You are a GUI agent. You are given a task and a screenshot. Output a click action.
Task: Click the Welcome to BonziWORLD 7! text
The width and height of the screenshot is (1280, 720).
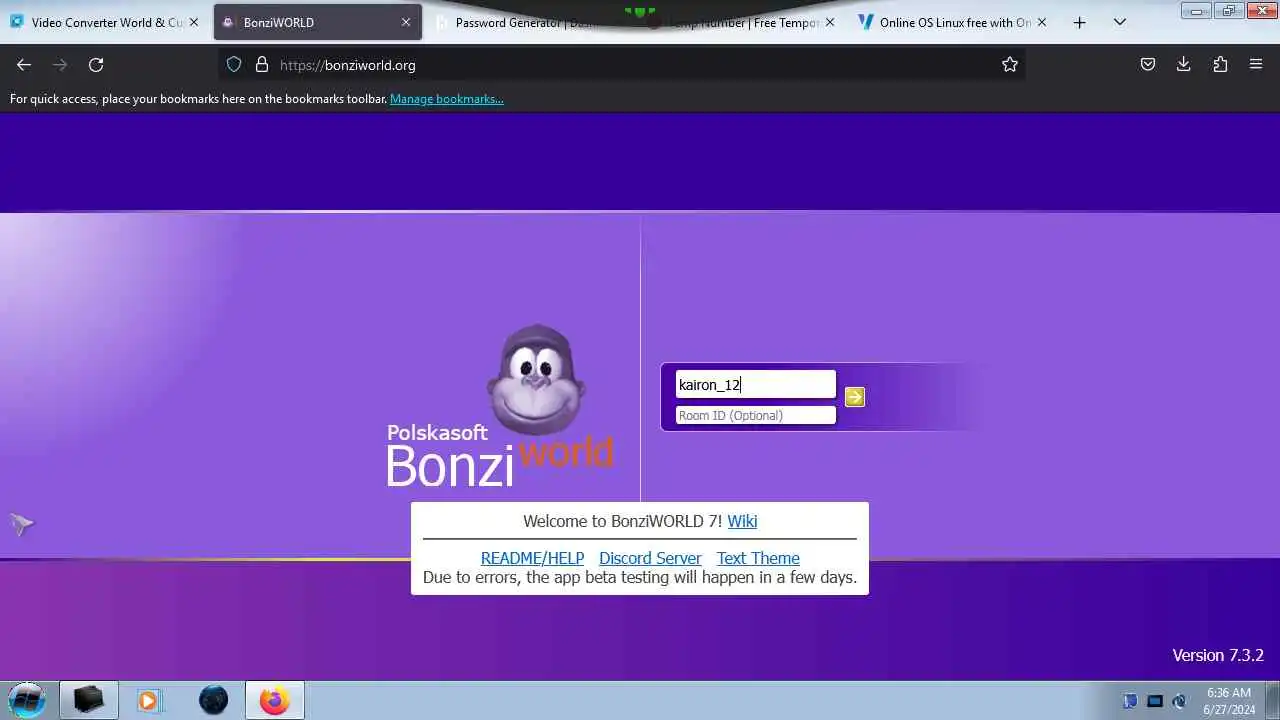point(622,521)
